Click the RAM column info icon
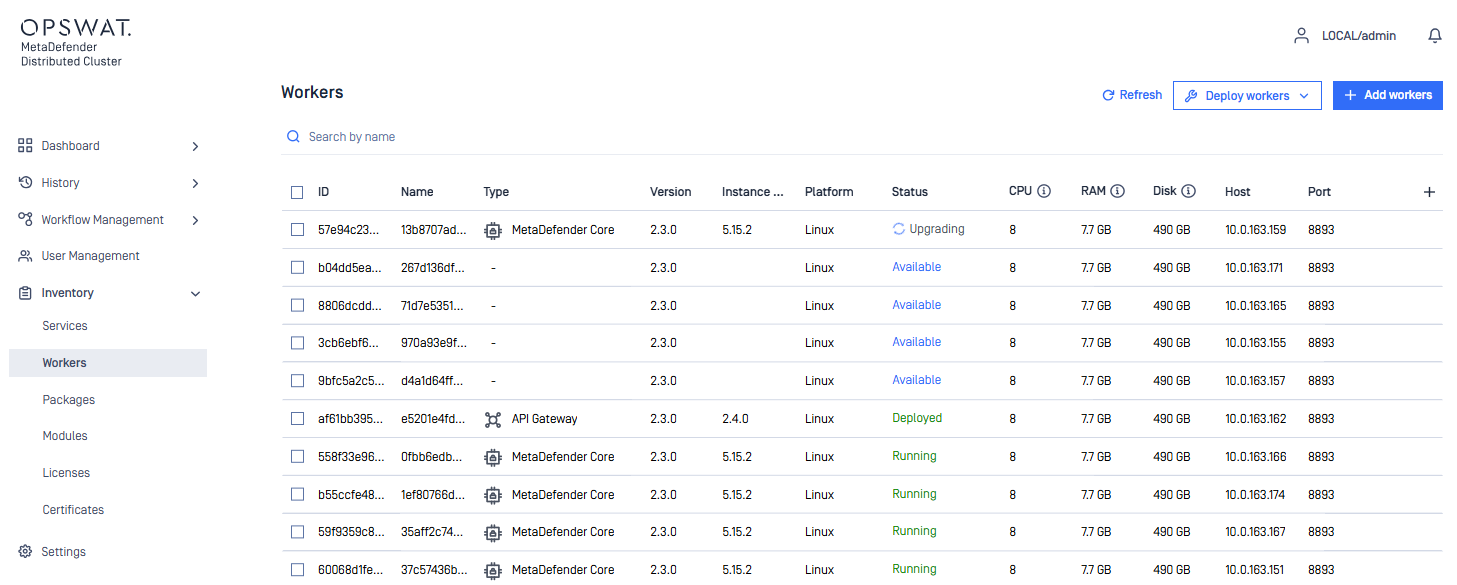This screenshot has height=585, width=1457. point(1118,191)
